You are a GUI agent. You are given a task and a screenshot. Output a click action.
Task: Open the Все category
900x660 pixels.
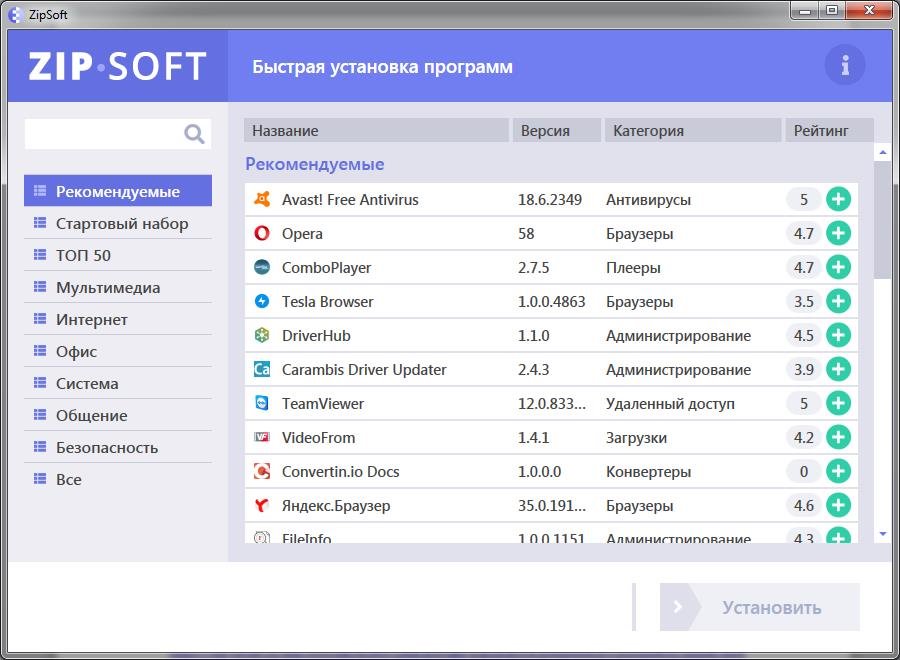[x=118, y=479]
